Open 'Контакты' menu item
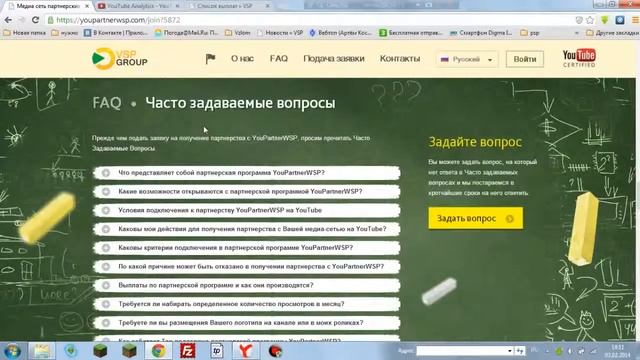The image size is (640, 360). pyautogui.click(x=400, y=59)
